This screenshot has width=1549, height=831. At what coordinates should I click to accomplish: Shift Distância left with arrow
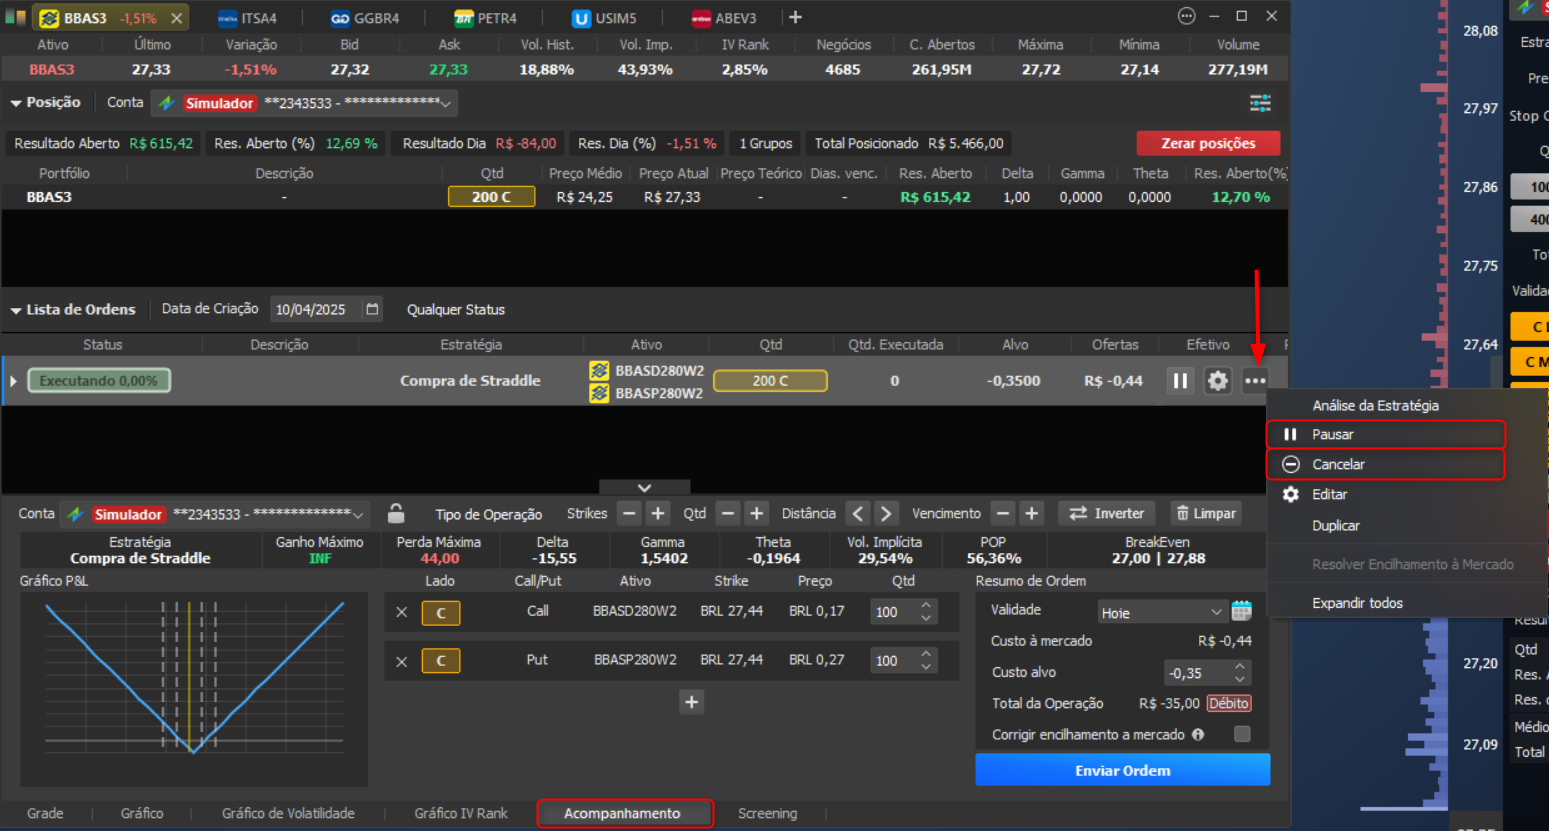[858, 513]
